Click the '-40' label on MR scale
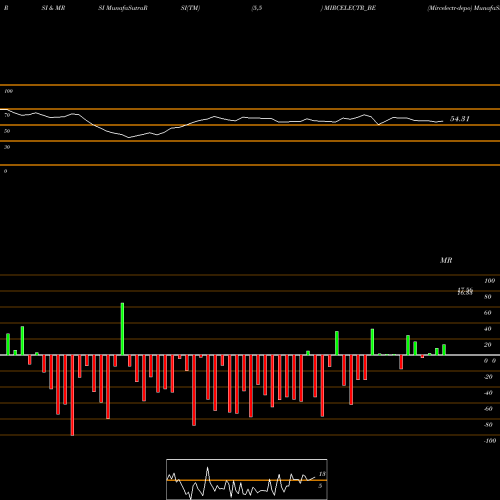Image resolution: width=500 pixels, height=500 pixels. tap(488, 393)
